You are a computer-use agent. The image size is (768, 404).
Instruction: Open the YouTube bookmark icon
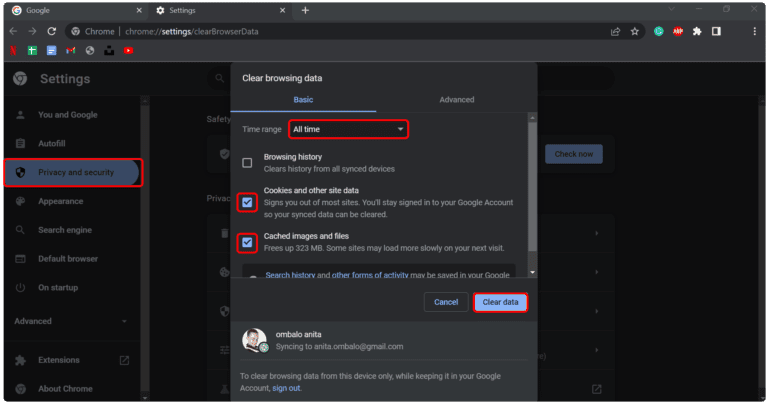point(128,50)
